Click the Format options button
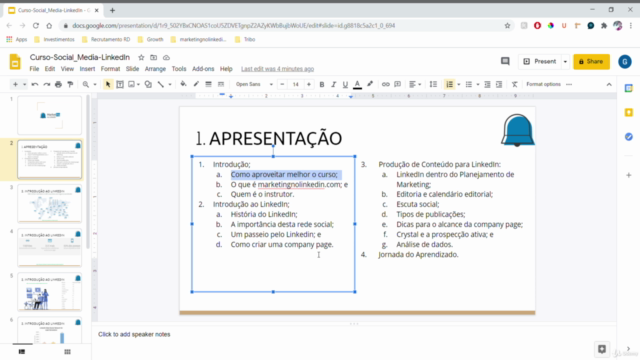The height and width of the screenshot is (360, 640). (543, 84)
